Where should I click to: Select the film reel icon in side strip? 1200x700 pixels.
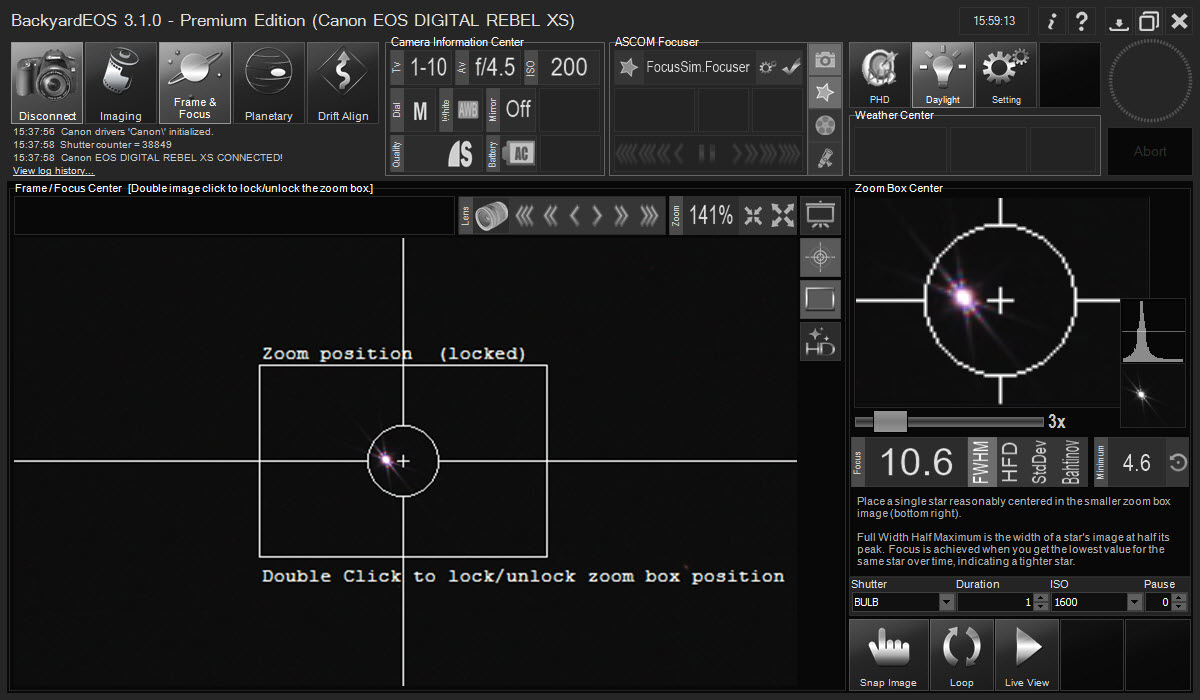(x=825, y=125)
